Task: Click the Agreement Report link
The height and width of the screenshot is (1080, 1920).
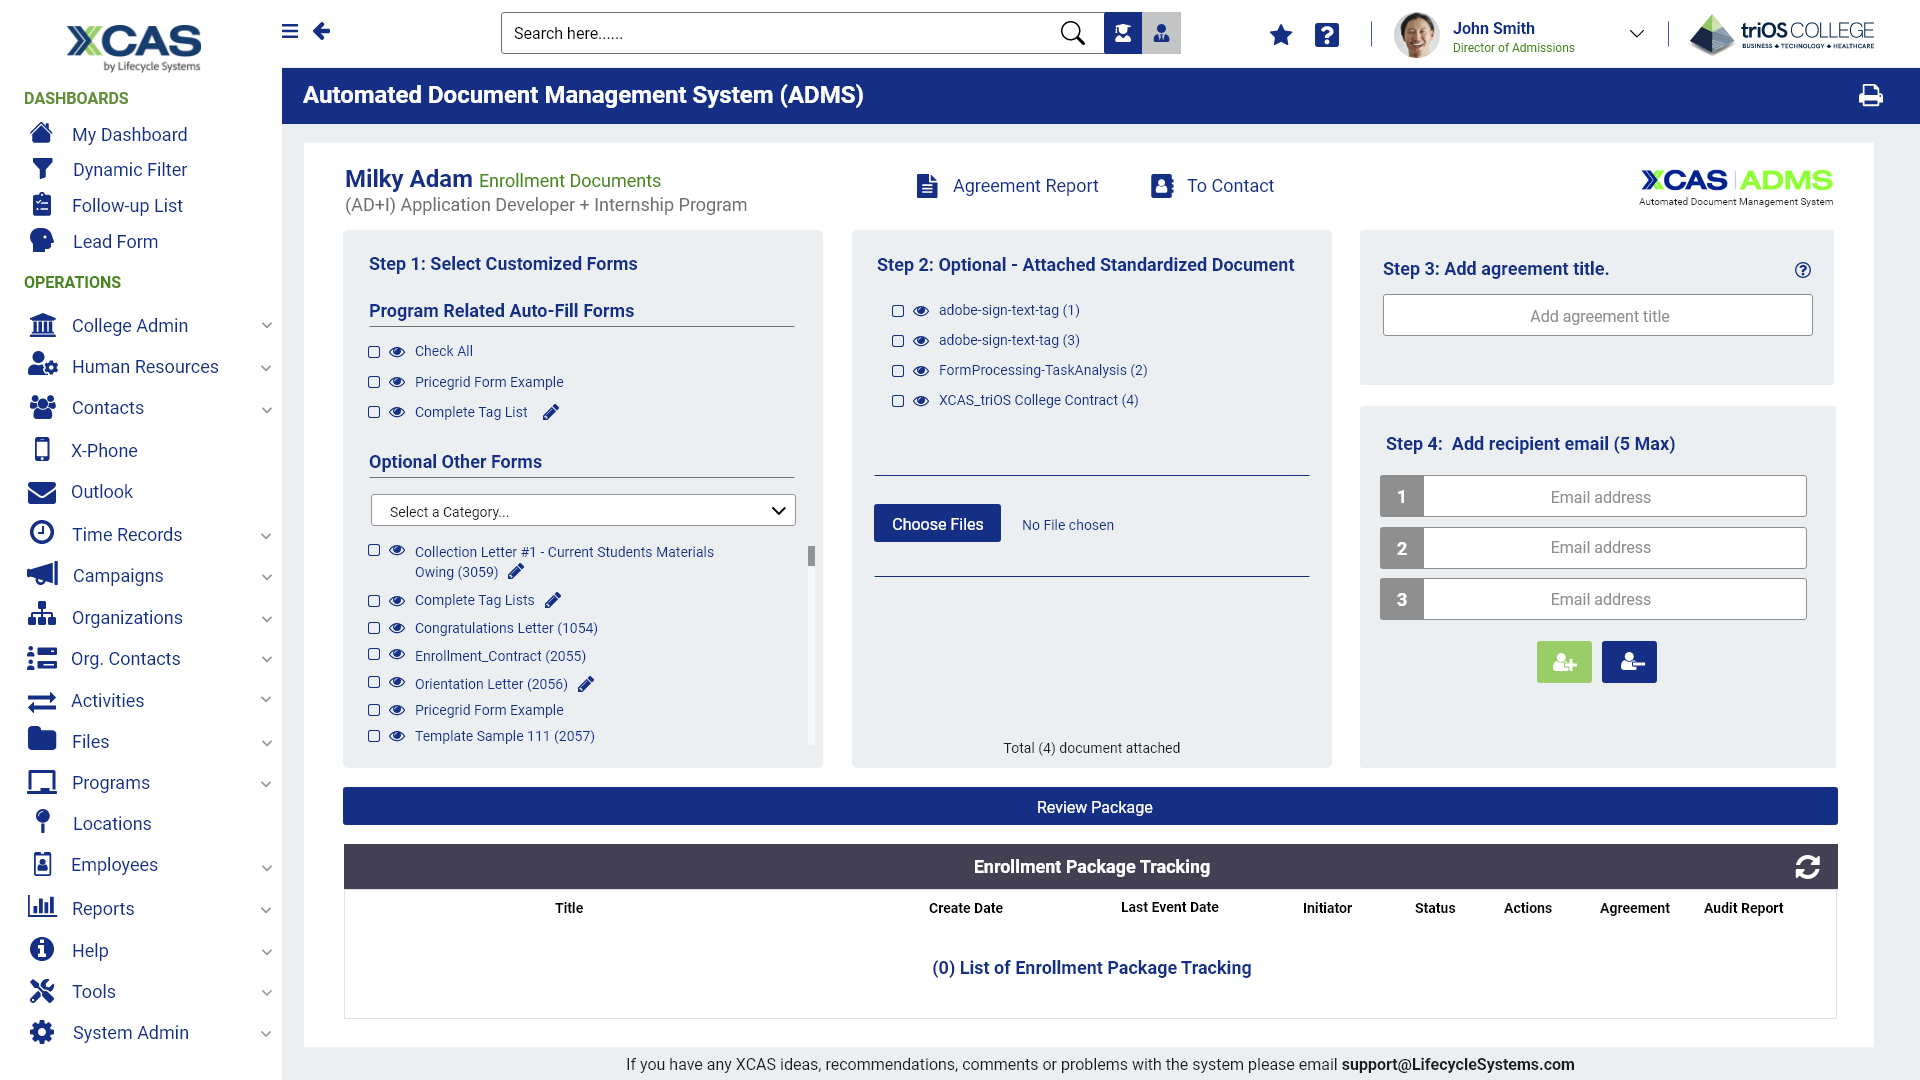Action: point(1025,186)
